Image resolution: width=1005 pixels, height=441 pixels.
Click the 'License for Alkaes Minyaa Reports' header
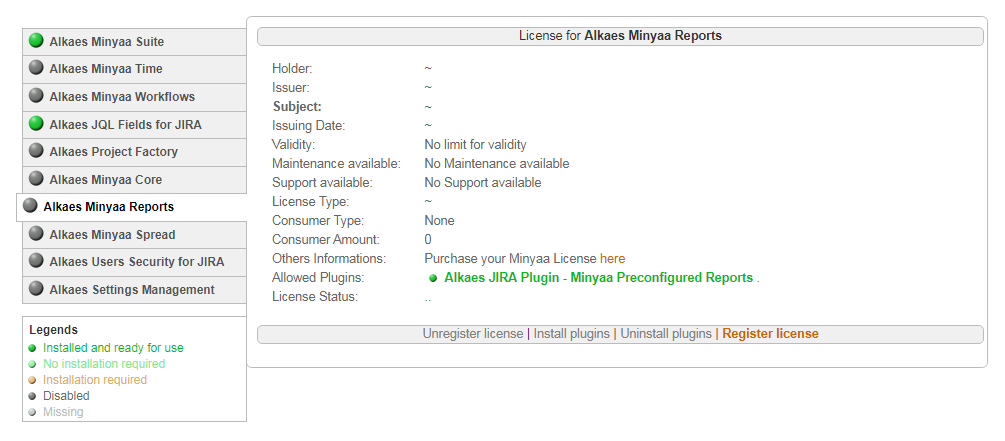tap(620, 36)
